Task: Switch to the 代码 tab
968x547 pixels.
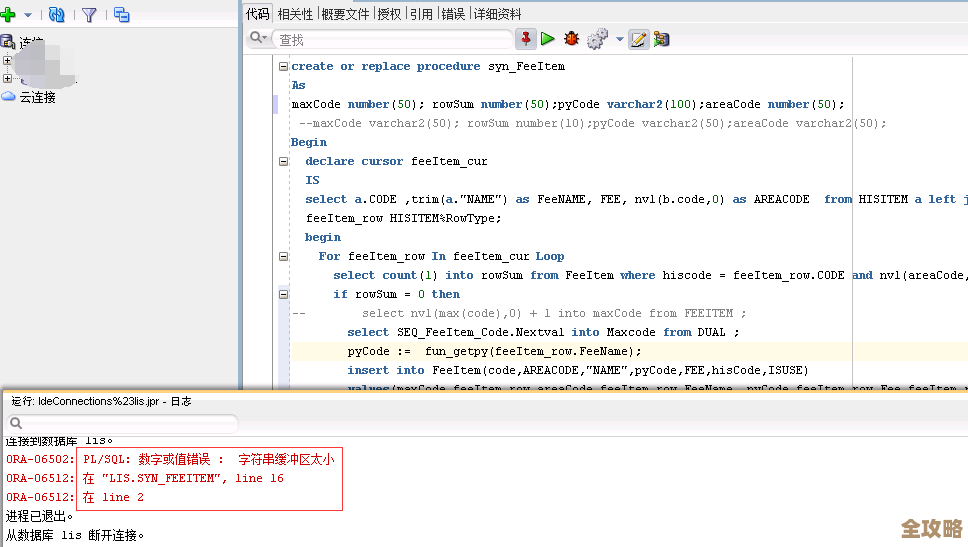Action: pyautogui.click(x=258, y=14)
